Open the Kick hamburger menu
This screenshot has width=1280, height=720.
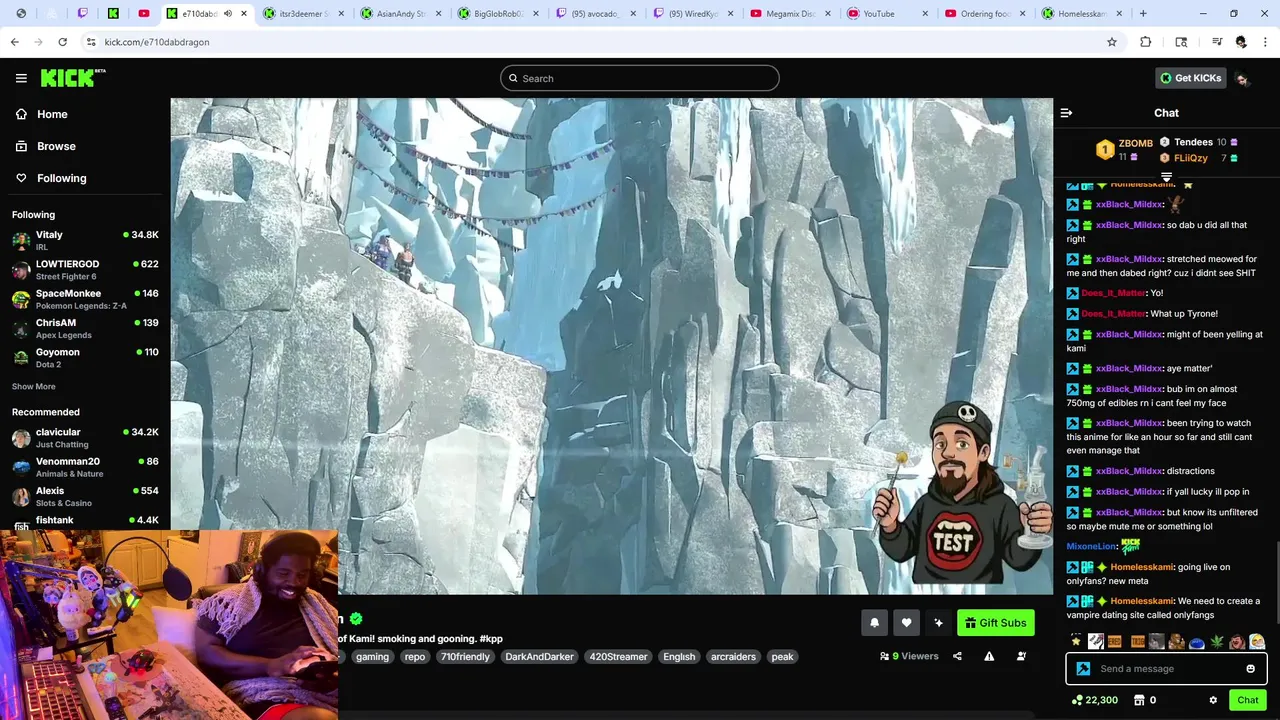tap(21, 78)
